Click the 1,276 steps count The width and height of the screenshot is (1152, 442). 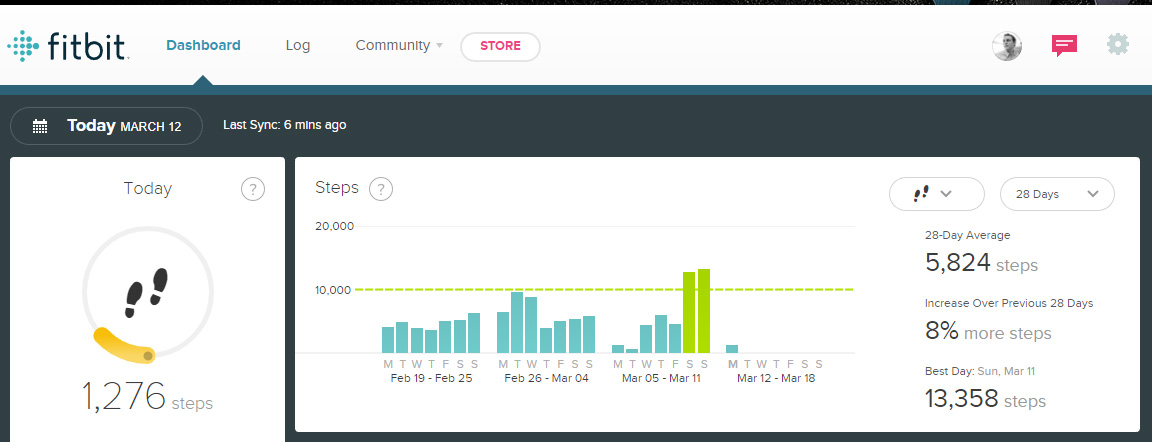[147, 397]
